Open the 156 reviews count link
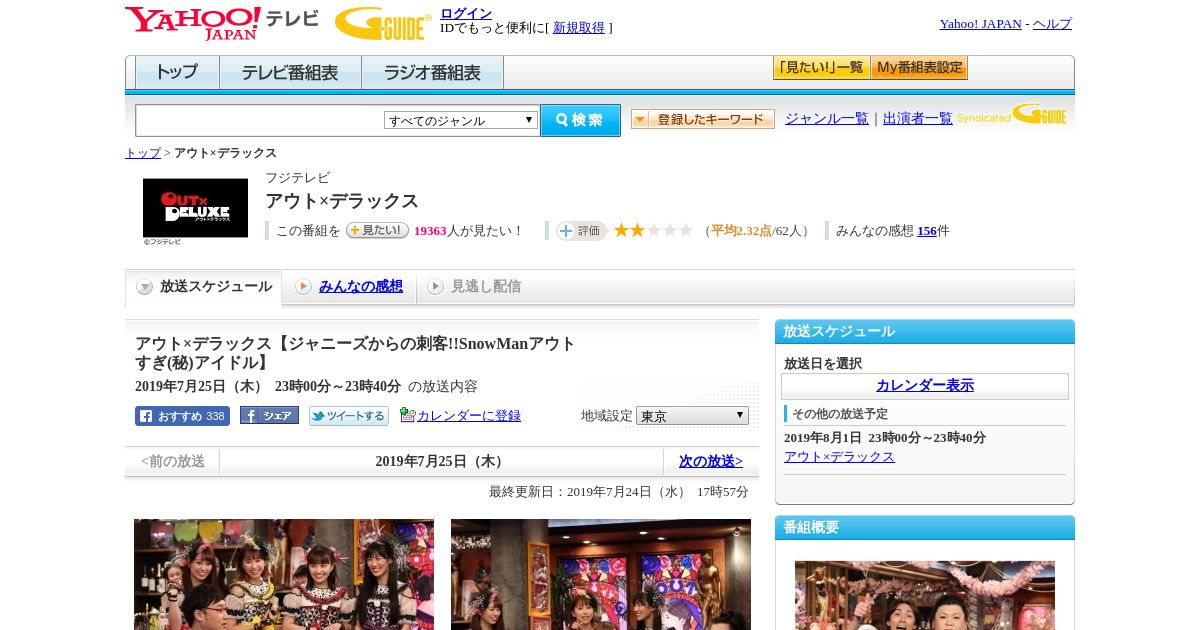This screenshot has width=1200, height=630. tap(927, 231)
